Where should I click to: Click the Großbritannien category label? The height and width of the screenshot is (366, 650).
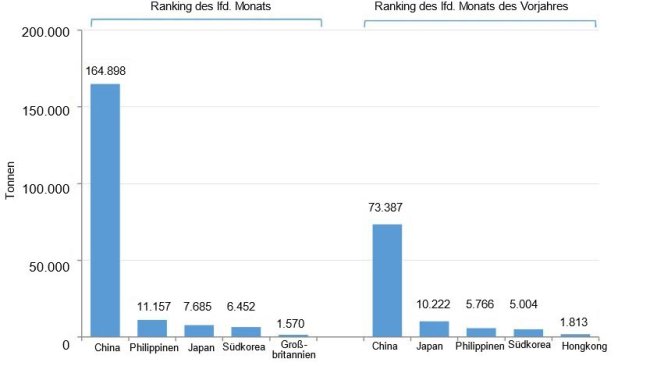294,349
